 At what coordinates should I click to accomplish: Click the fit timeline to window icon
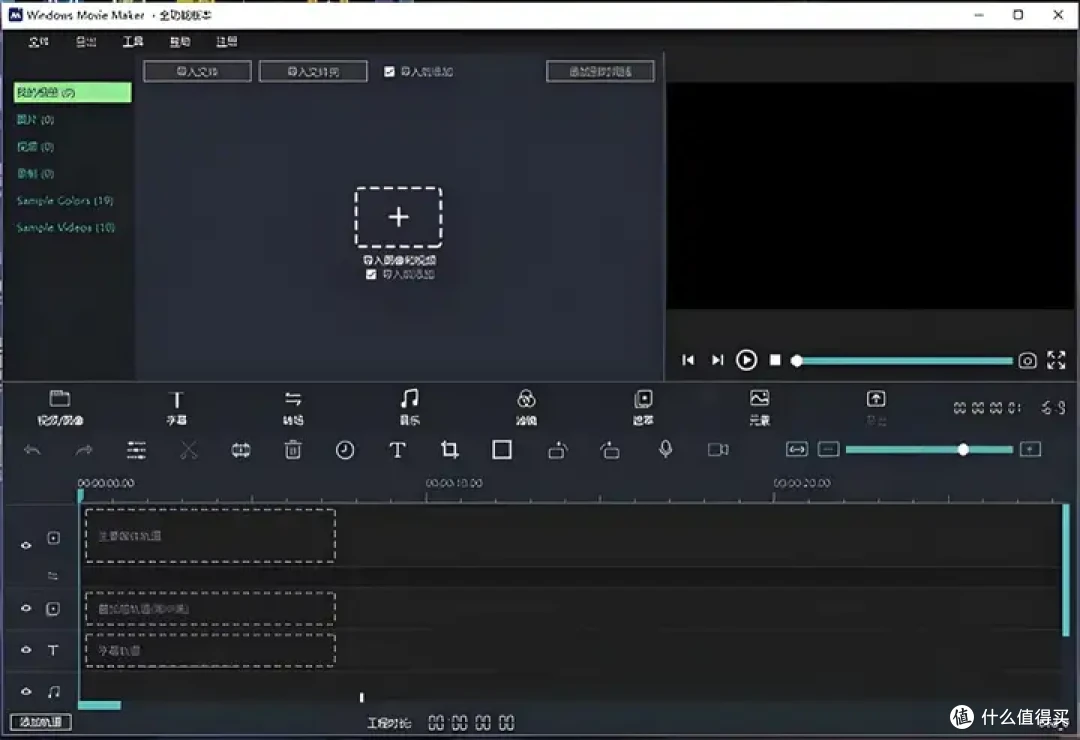click(x=796, y=450)
